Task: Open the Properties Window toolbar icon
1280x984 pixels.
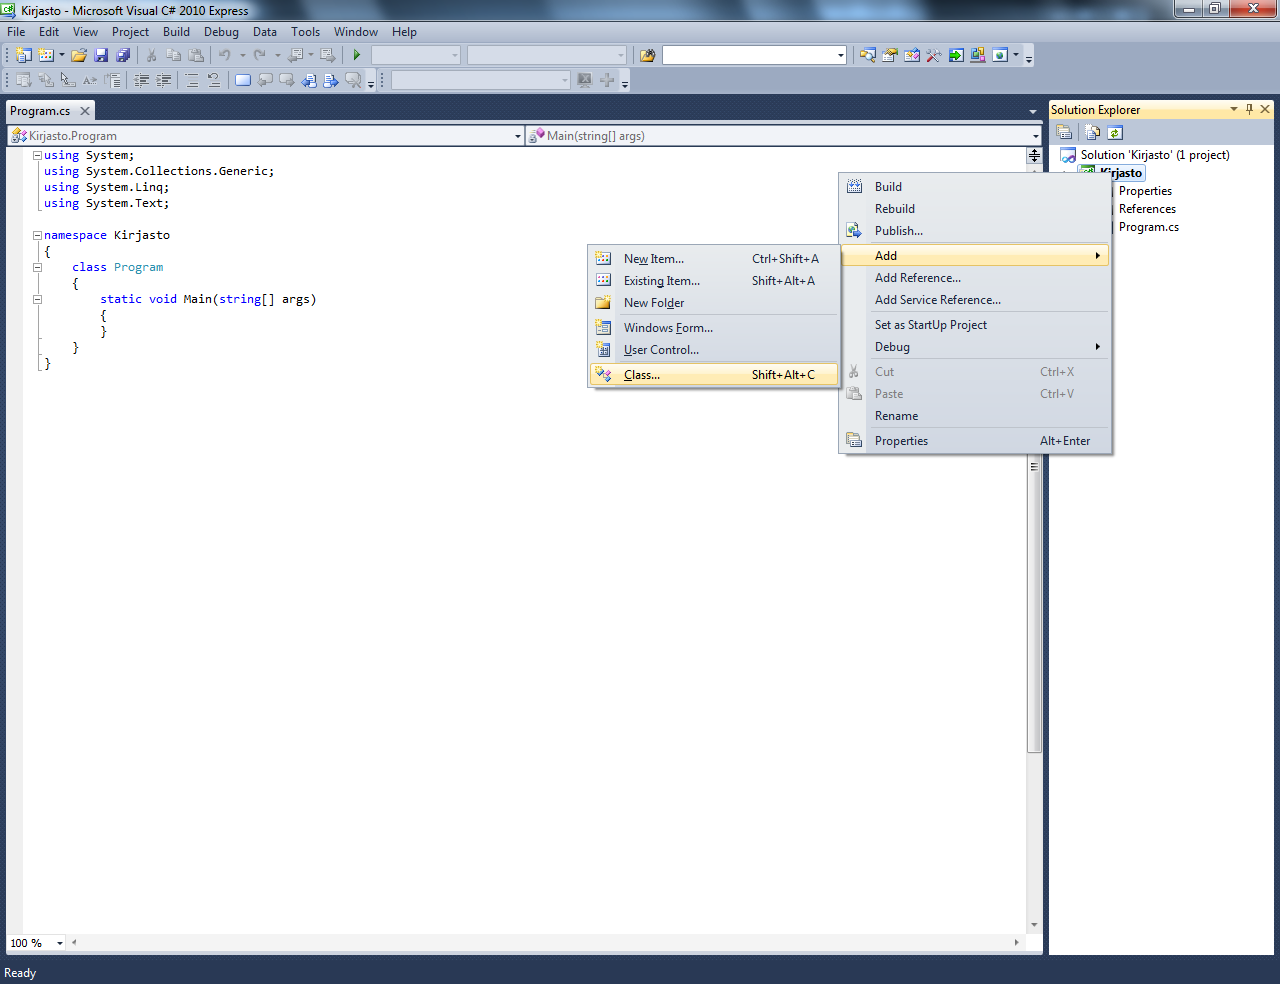Action: [889, 55]
